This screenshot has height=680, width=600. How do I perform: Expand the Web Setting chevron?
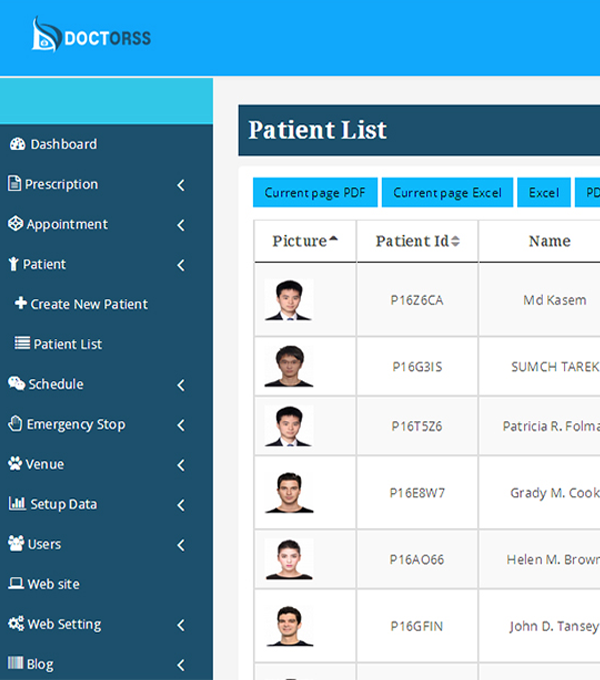click(181, 625)
